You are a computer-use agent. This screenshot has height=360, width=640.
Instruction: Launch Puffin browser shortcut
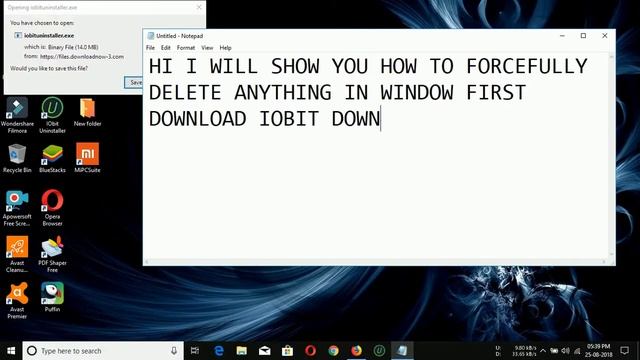tap(52, 297)
